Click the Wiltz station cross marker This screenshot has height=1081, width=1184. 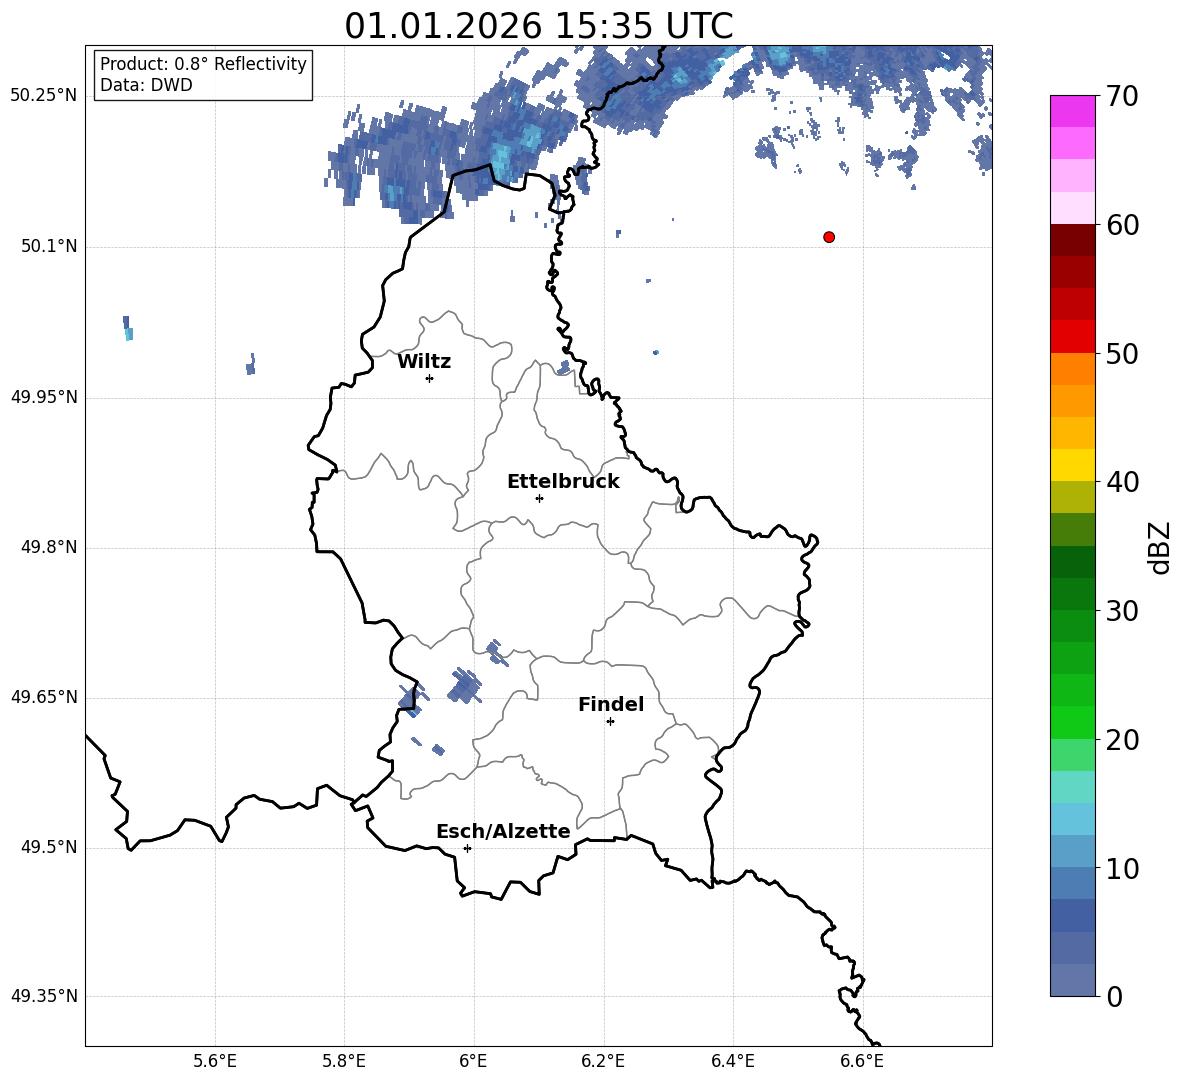click(x=429, y=378)
